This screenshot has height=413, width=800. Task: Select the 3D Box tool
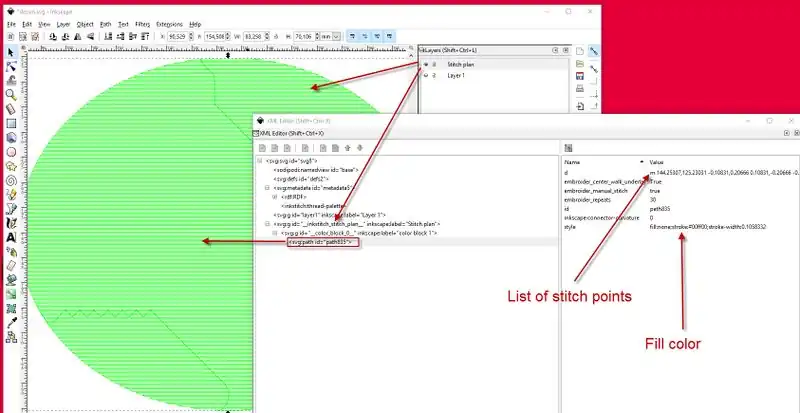click(11, 138)
